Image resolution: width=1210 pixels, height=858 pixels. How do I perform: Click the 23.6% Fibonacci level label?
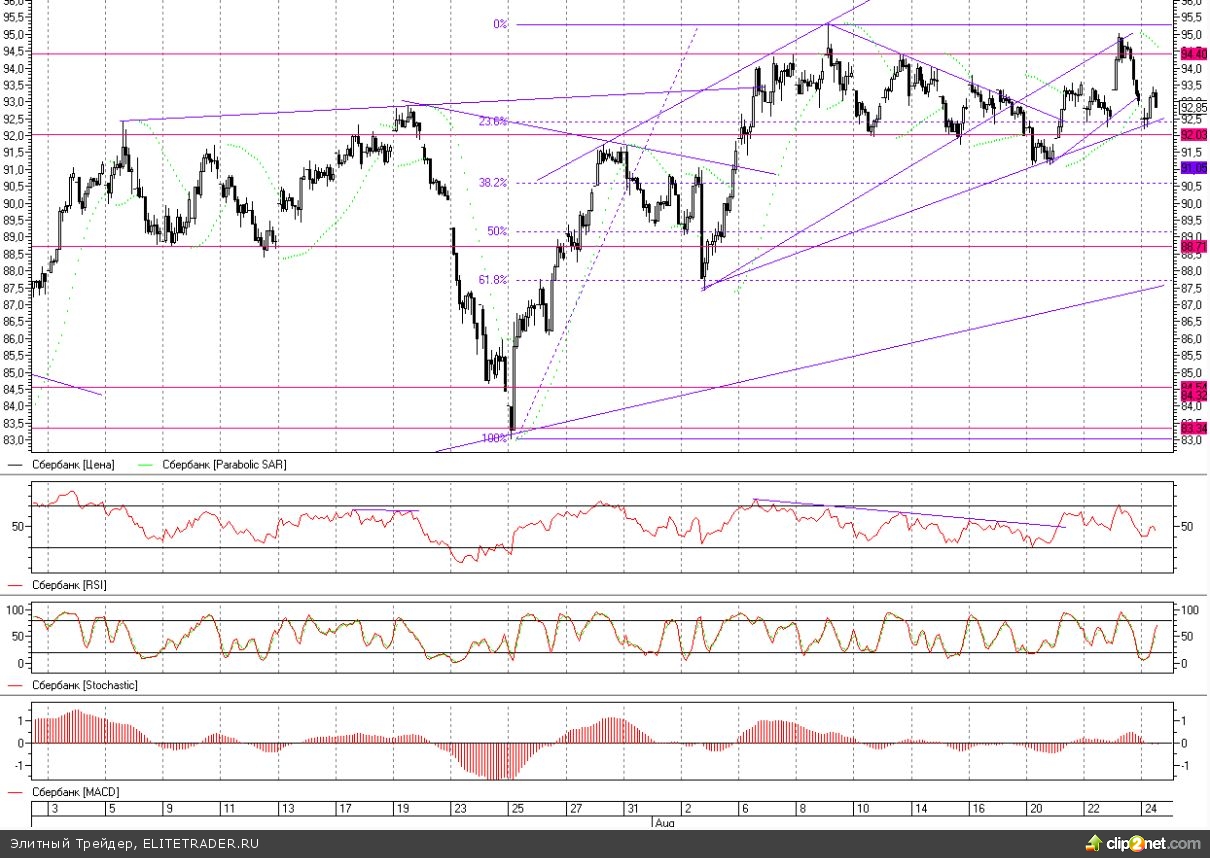(493, 121)
